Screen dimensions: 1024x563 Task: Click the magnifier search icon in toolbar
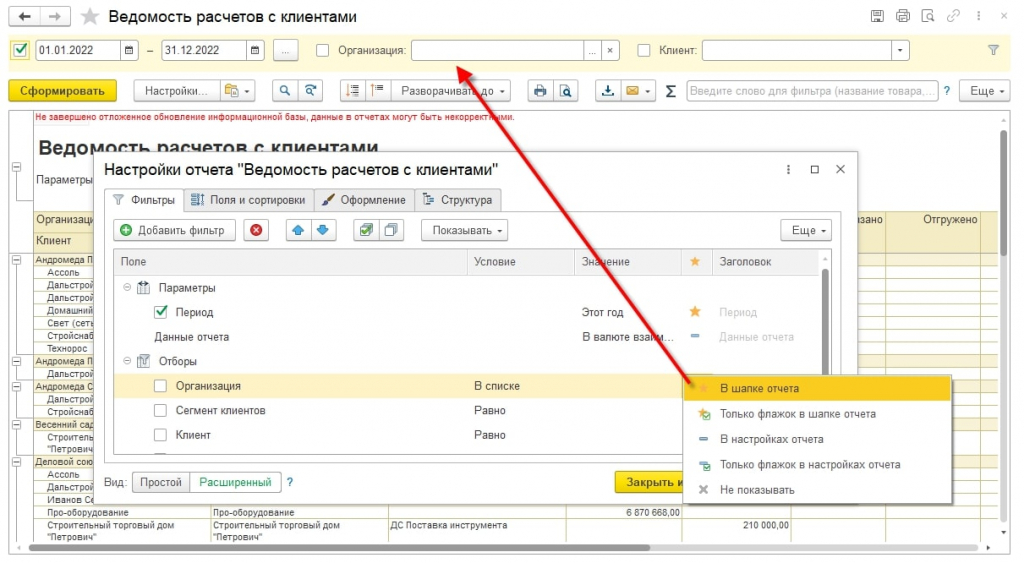click(x=285, y=91)
